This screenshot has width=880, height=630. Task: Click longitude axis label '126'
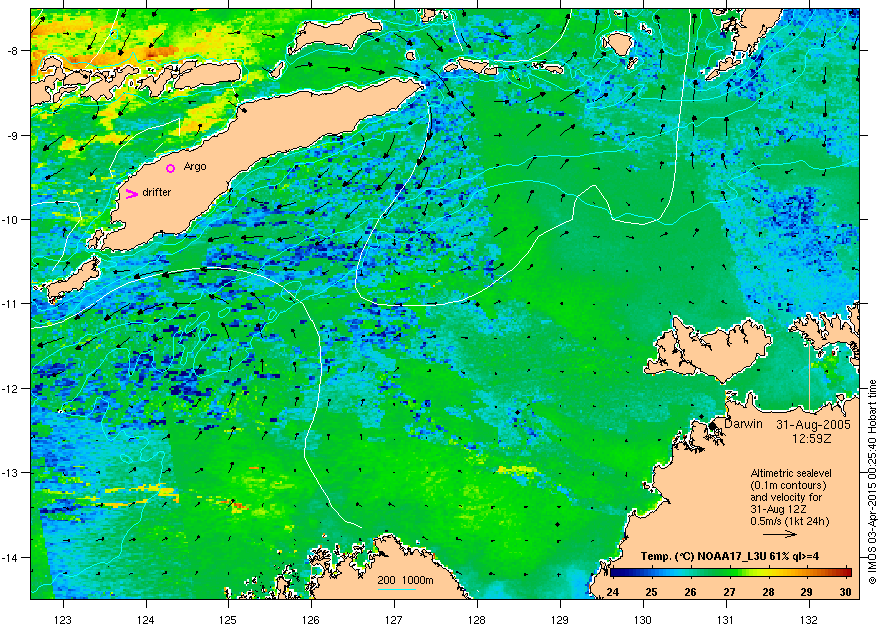pyautogui.click(x=311, y=620)
